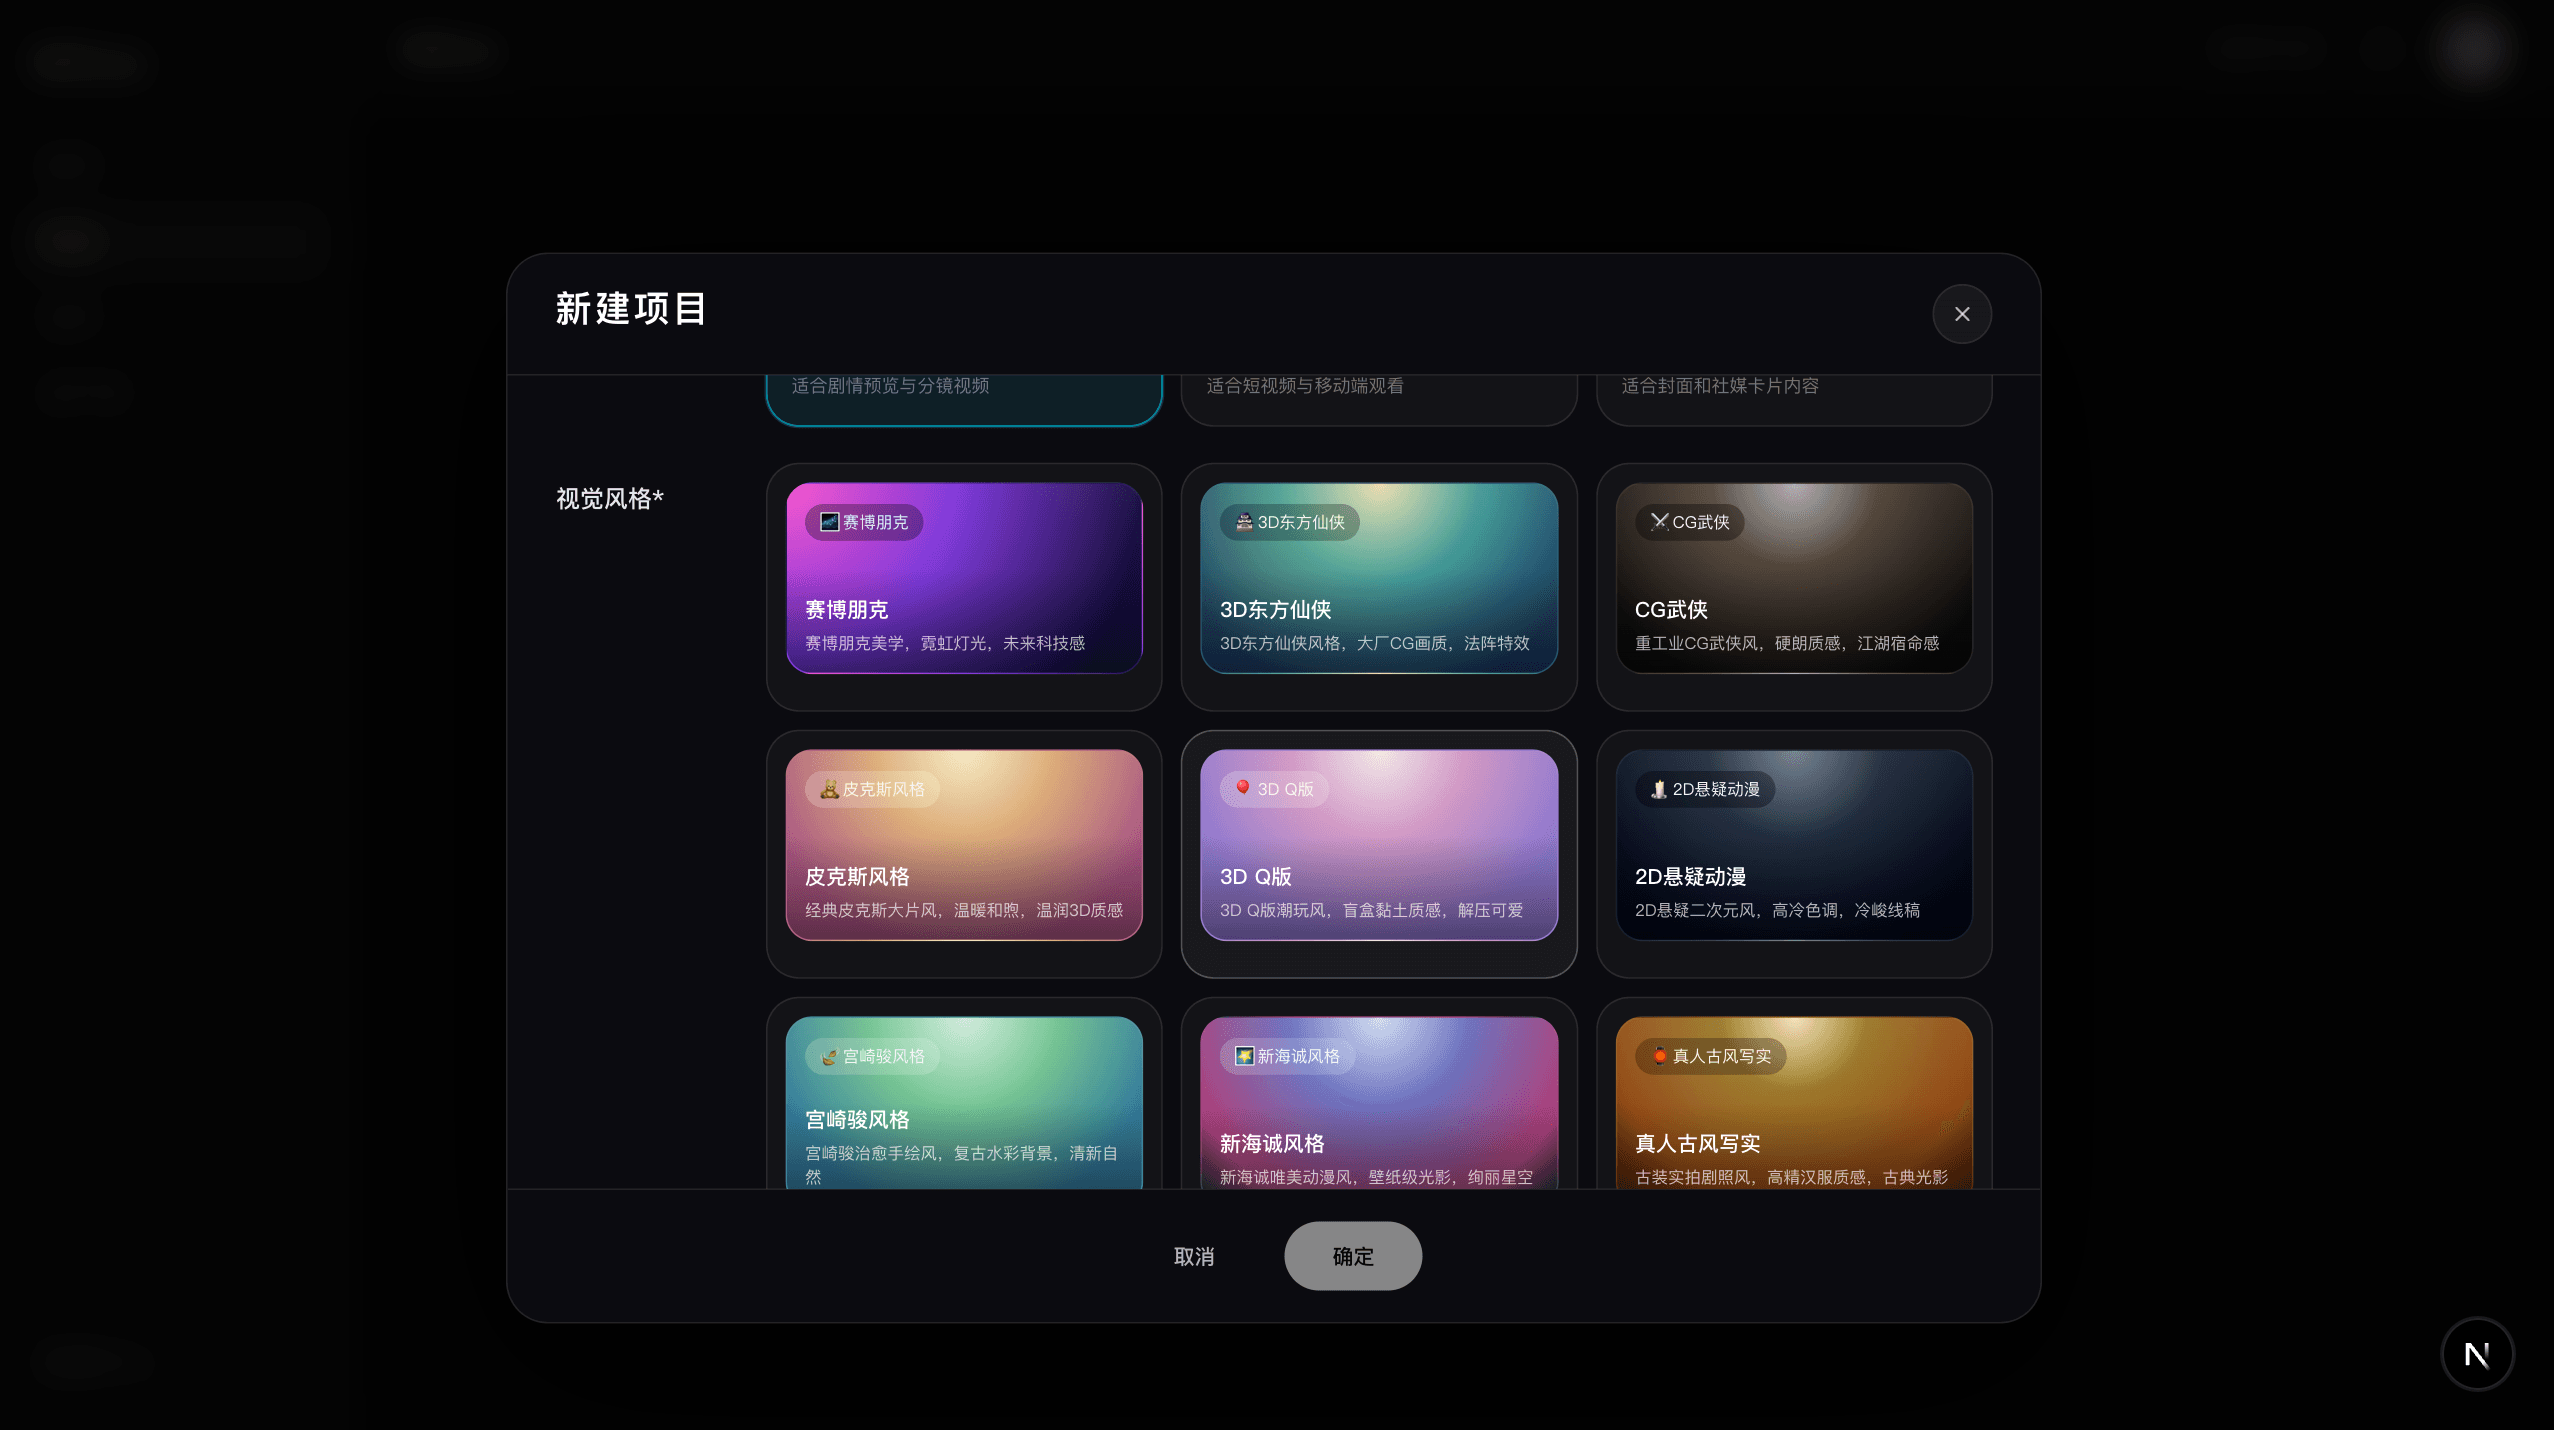The height and width of the screenshot is (1430, 2554).
Task: Click the 宫崎骏风格 badge icon
Action: [829, 1056]
